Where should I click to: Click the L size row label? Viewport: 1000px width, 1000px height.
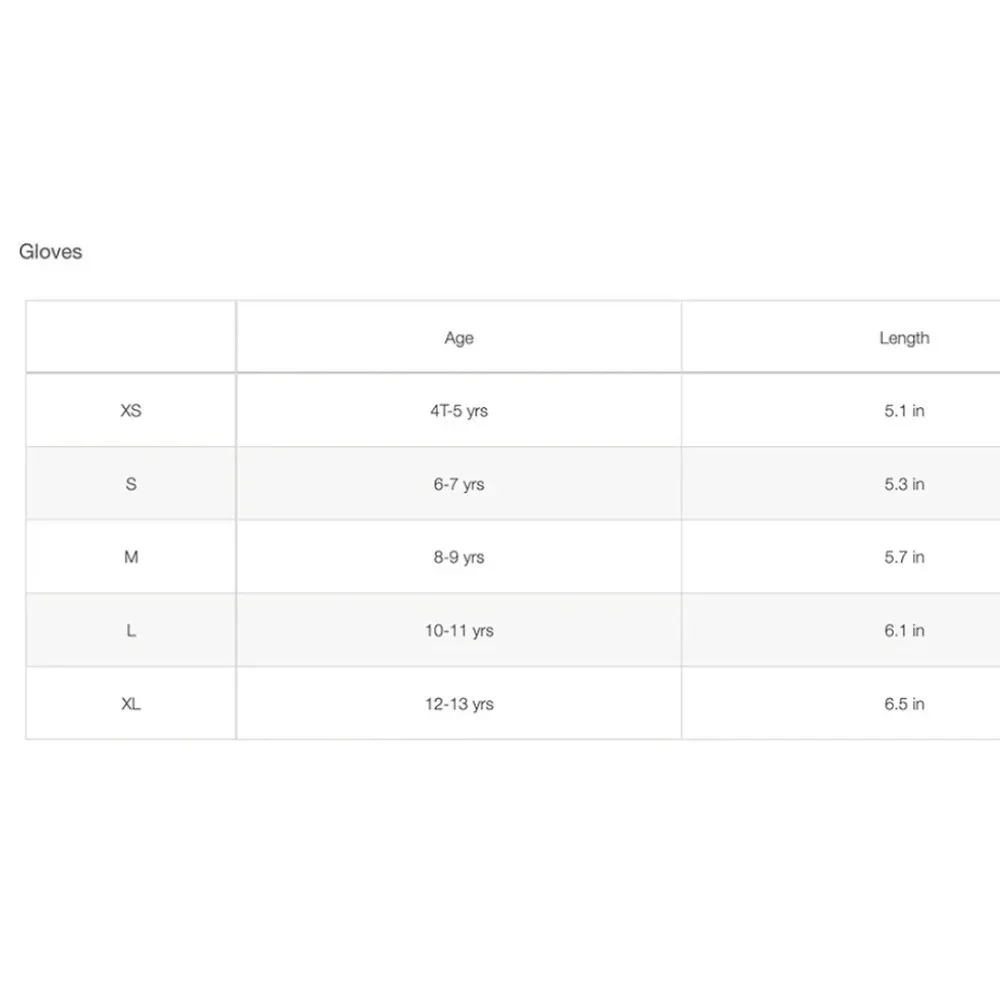point(131,631)
